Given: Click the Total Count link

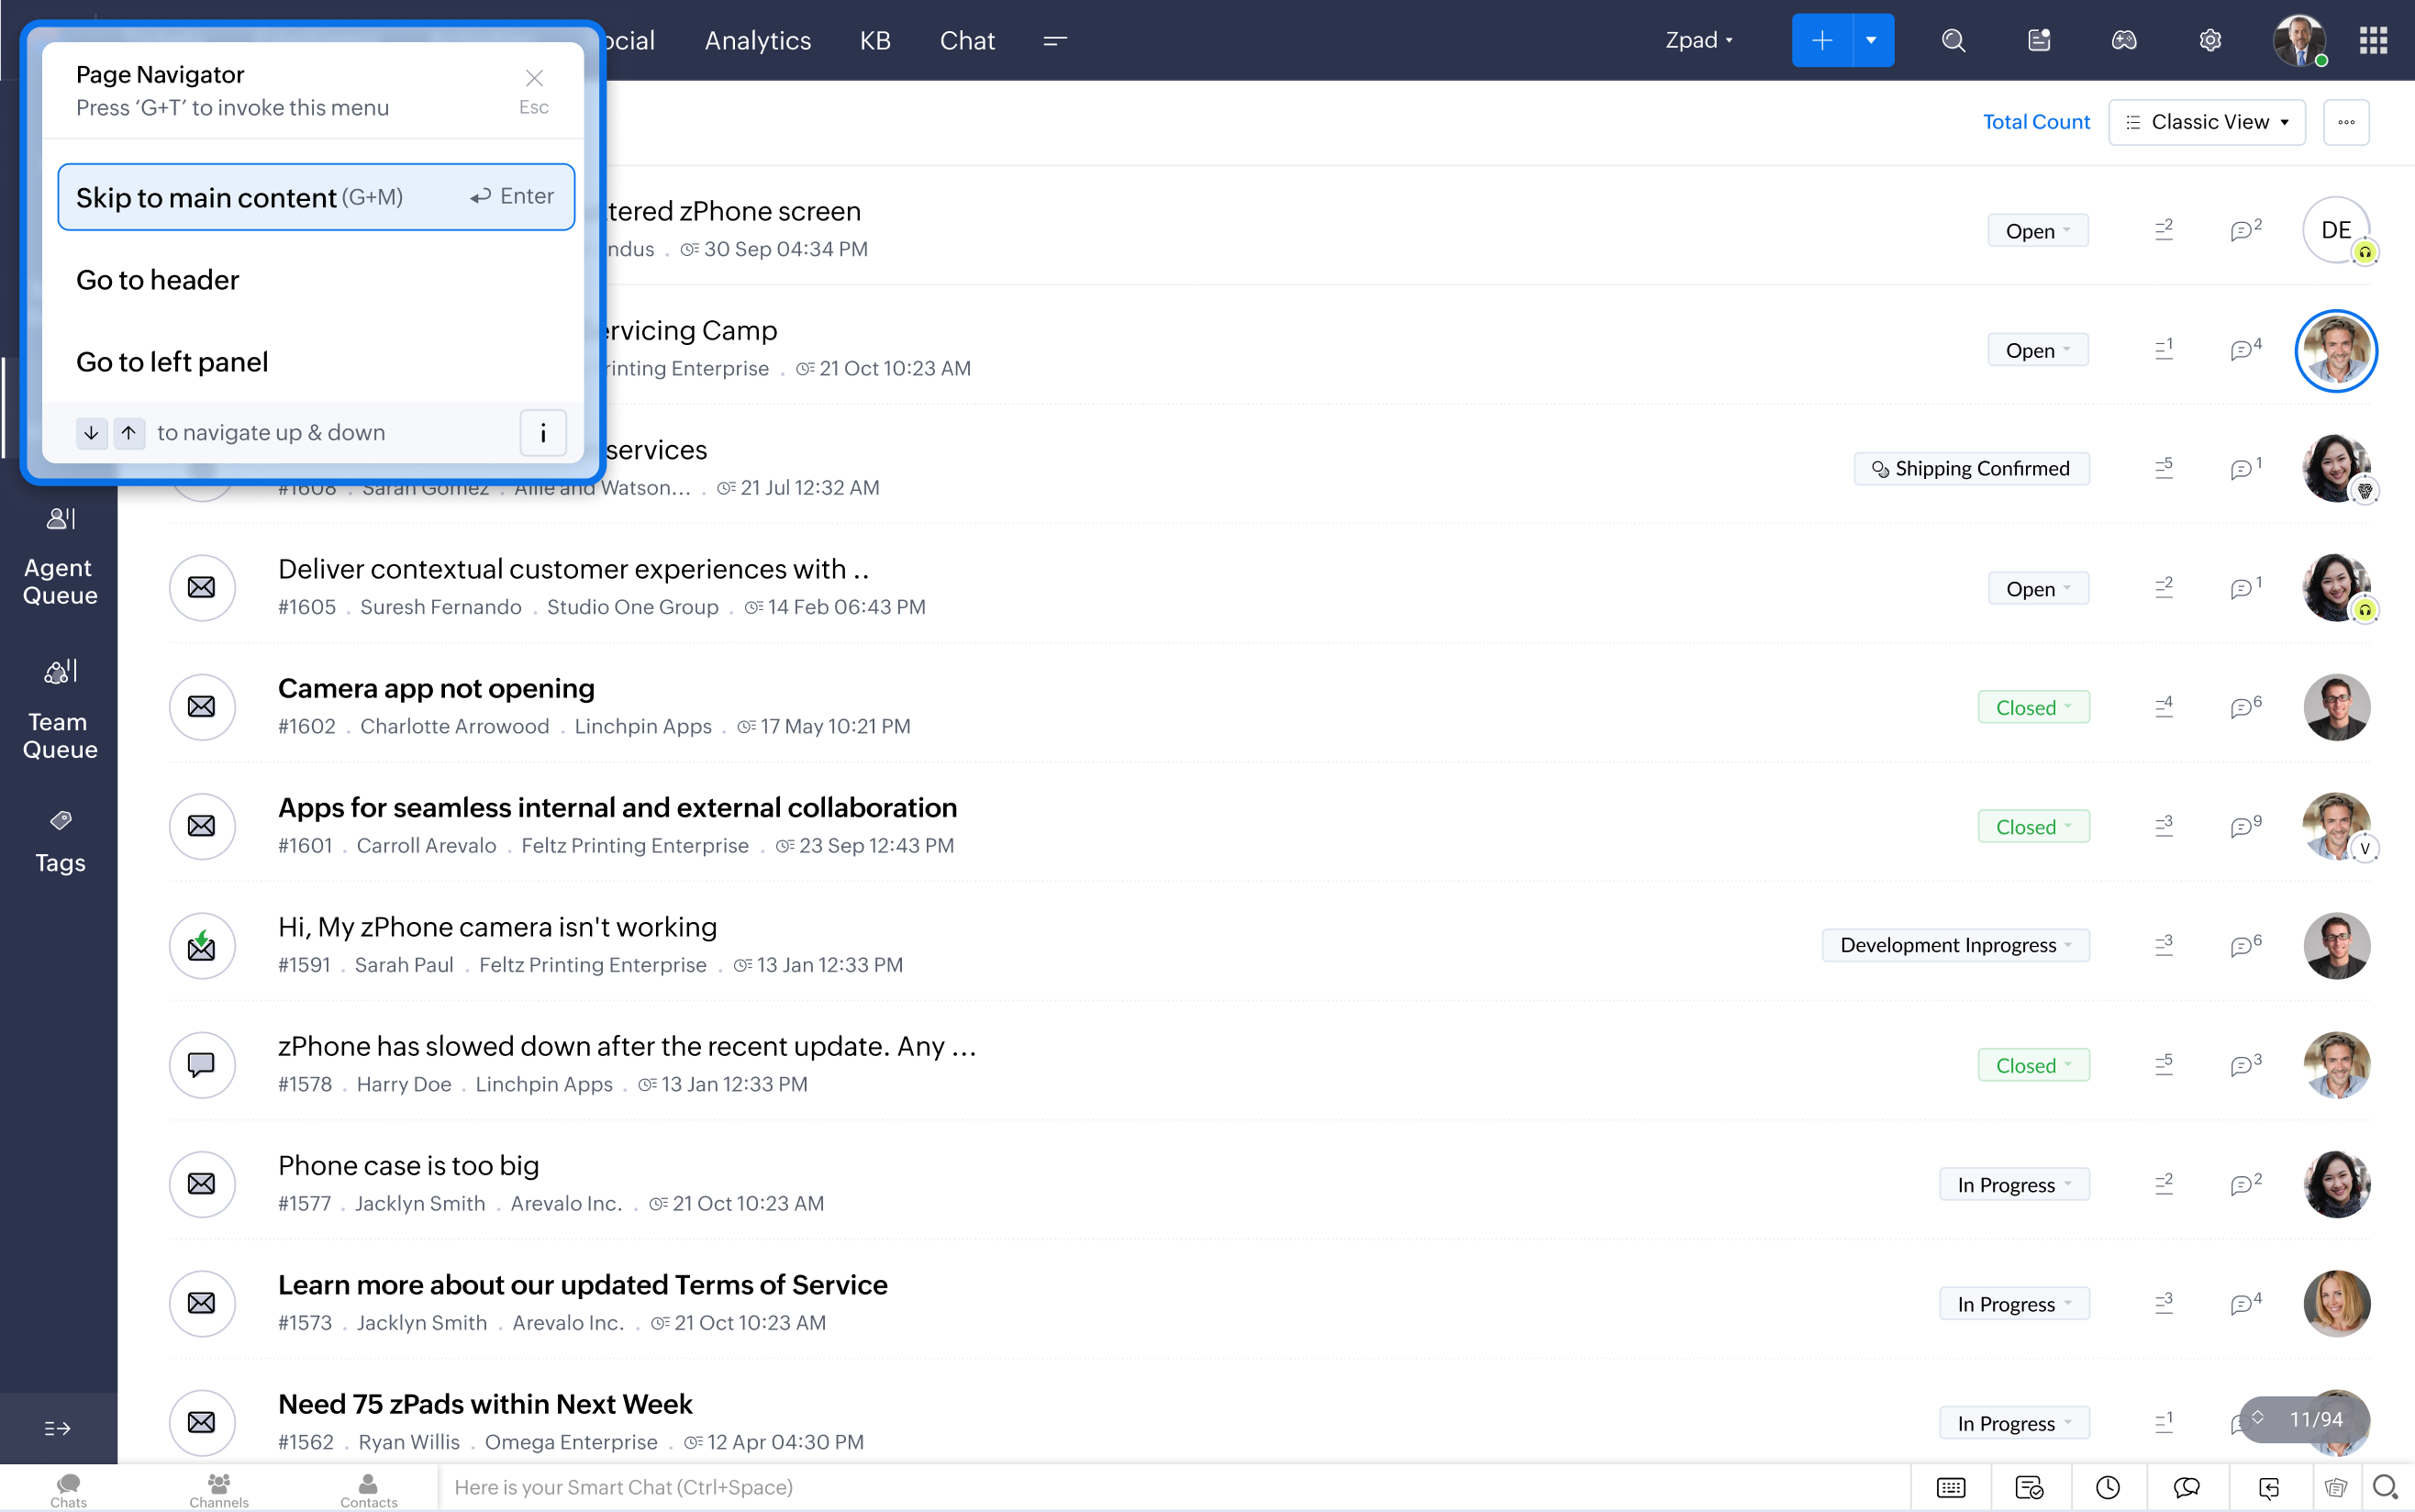Looking at the screenshot, I should [x=2035, y=122].
